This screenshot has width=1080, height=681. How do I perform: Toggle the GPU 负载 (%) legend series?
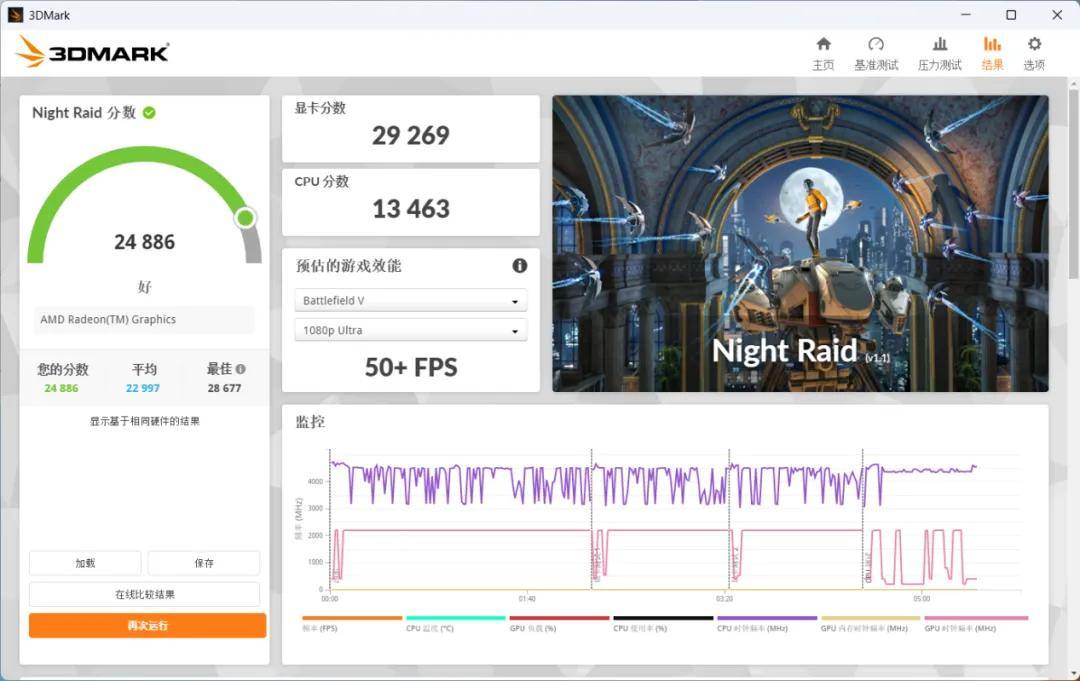point(559,624)
